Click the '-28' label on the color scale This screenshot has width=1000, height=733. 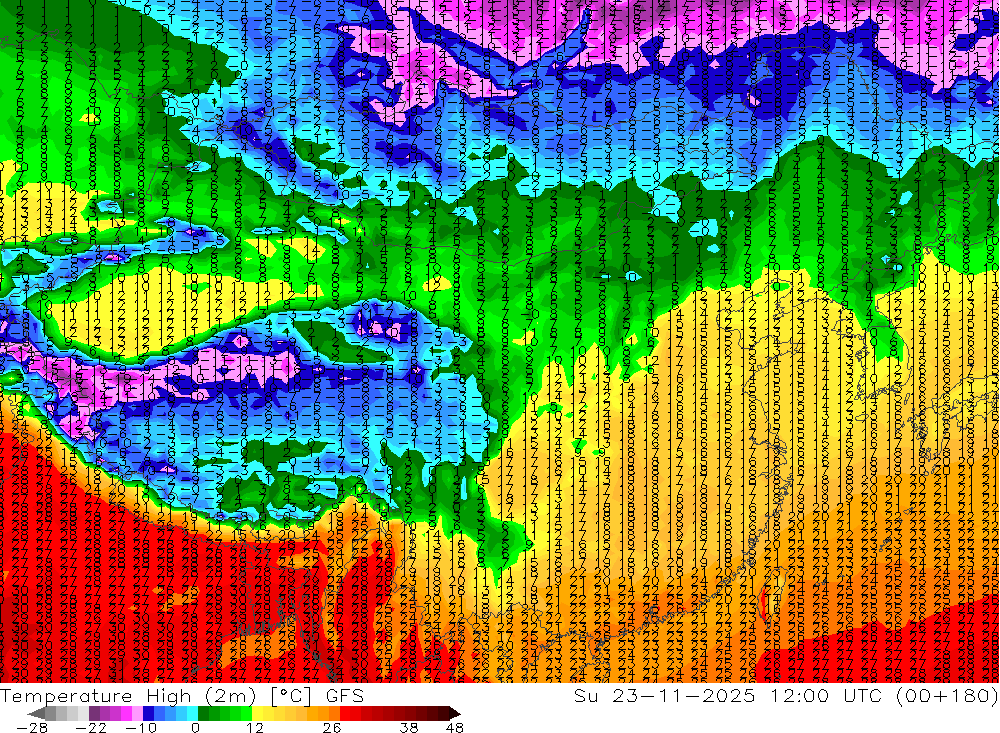[x=32, y=728]
